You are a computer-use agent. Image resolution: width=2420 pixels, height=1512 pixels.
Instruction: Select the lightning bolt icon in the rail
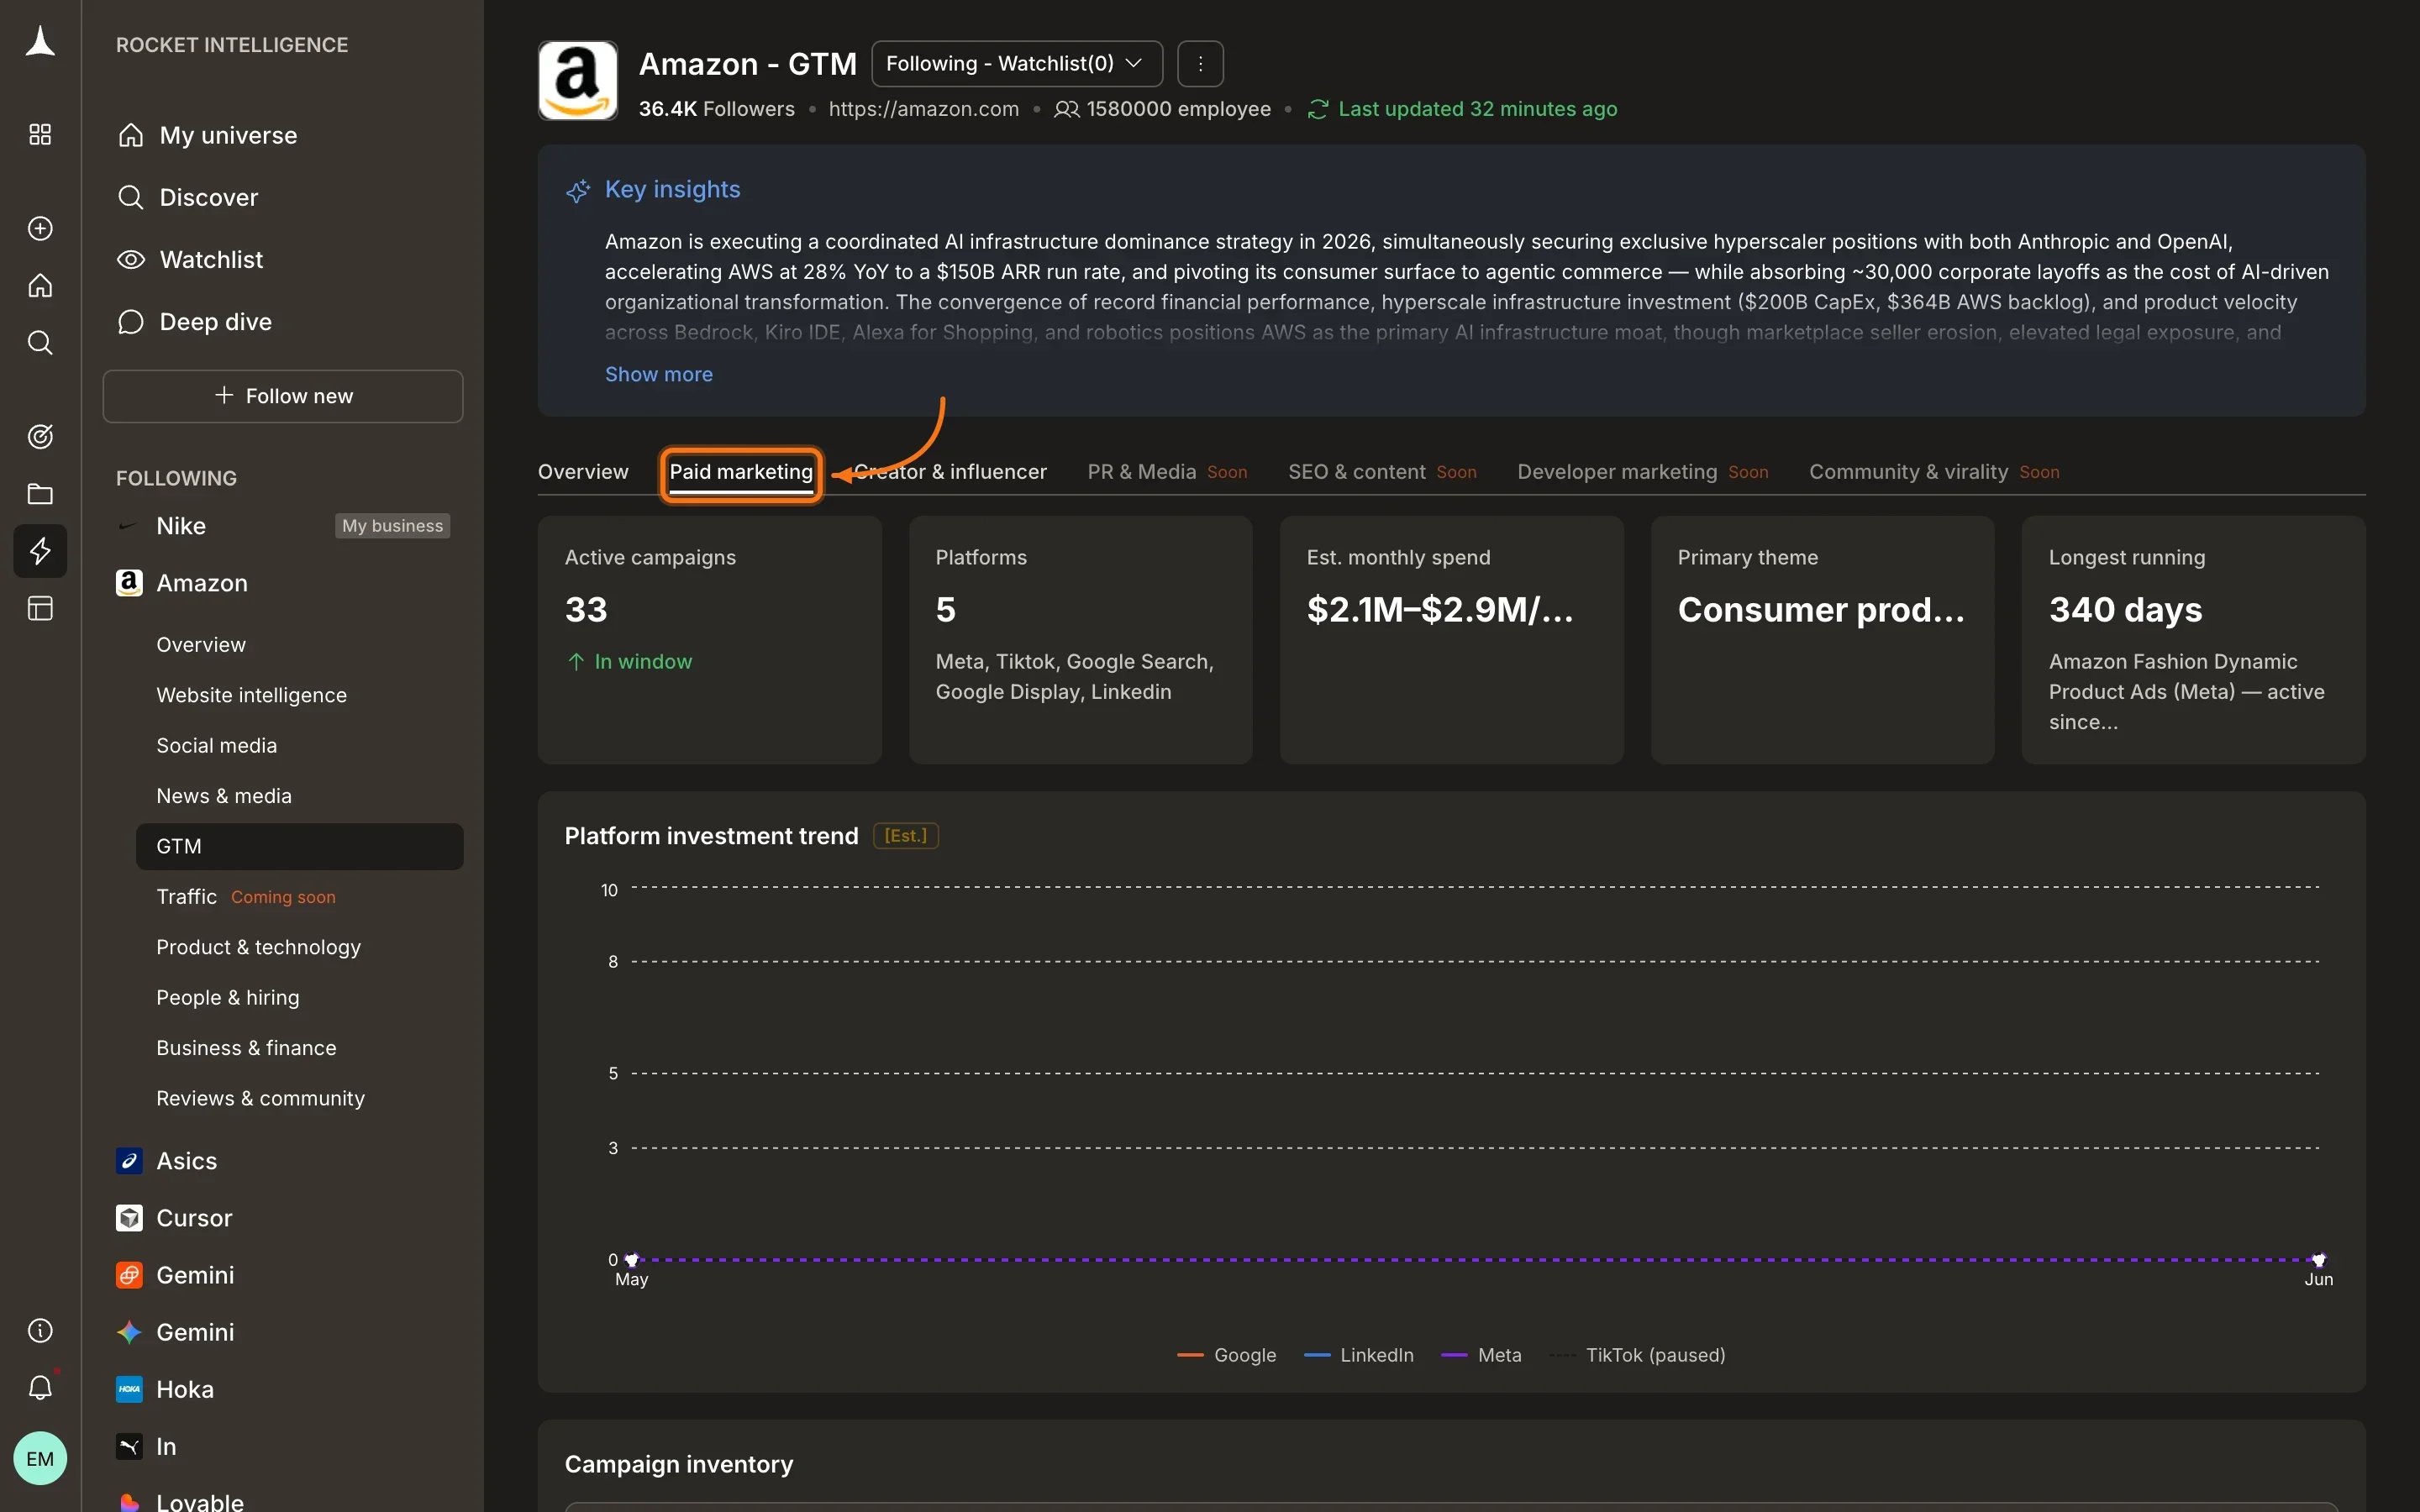[40, 550]
